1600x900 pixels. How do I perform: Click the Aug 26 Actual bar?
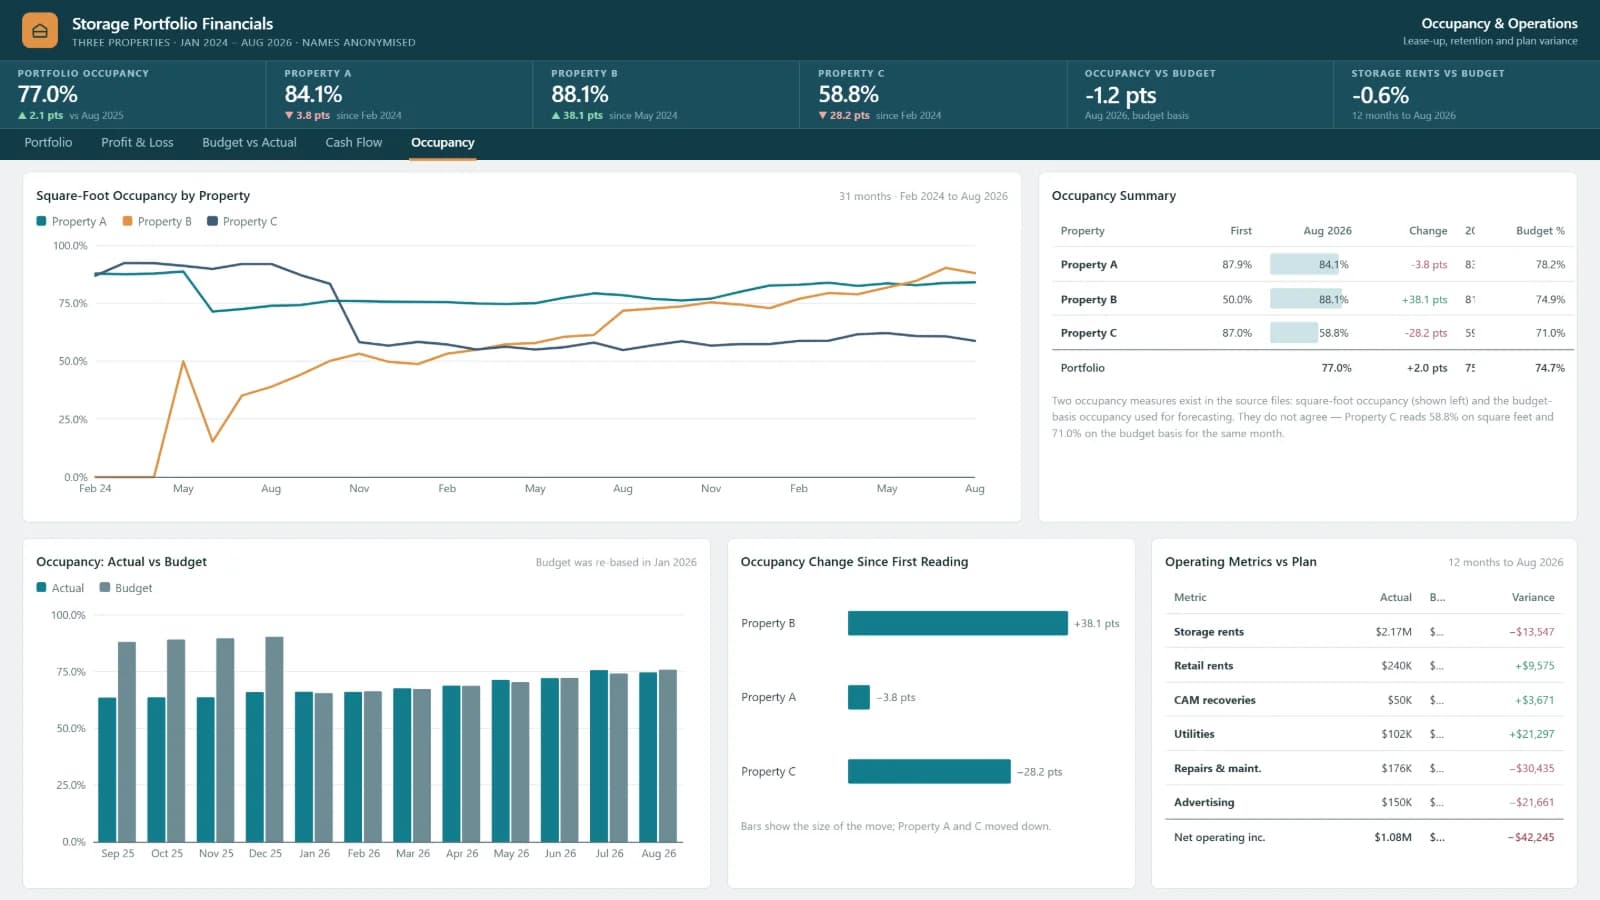(x=648, y=757)
